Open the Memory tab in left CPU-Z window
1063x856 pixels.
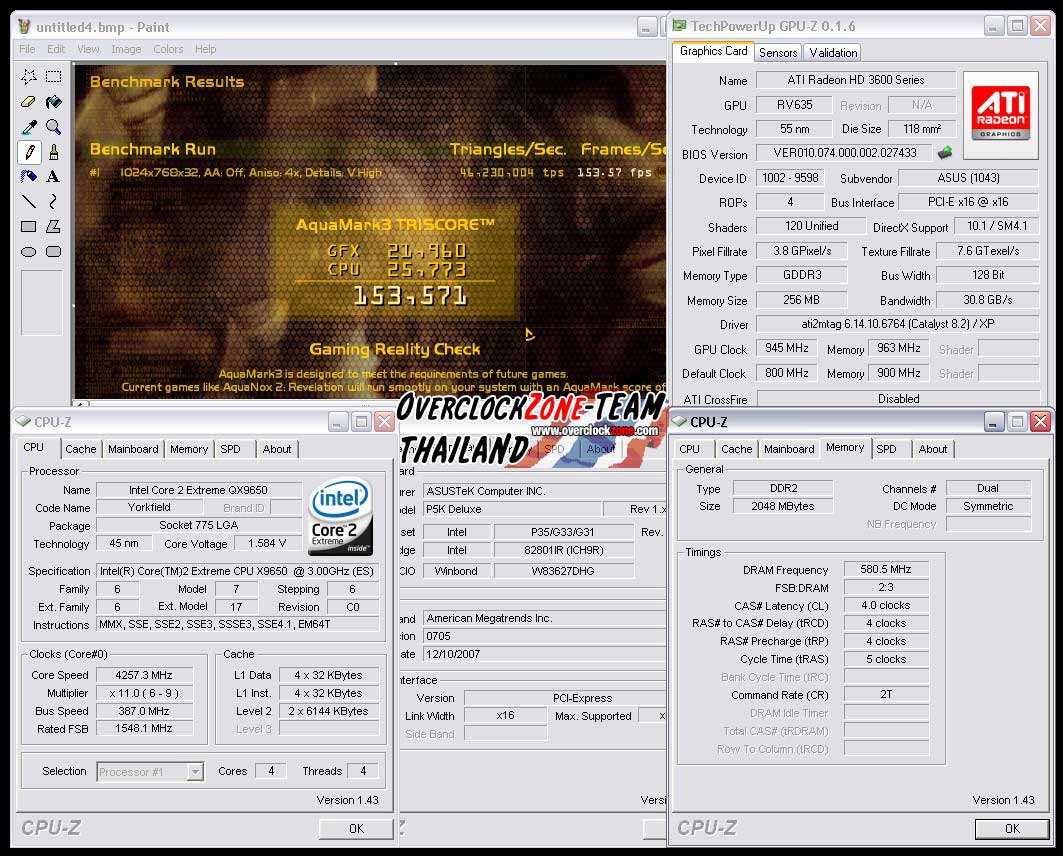(x=189, y=449)
